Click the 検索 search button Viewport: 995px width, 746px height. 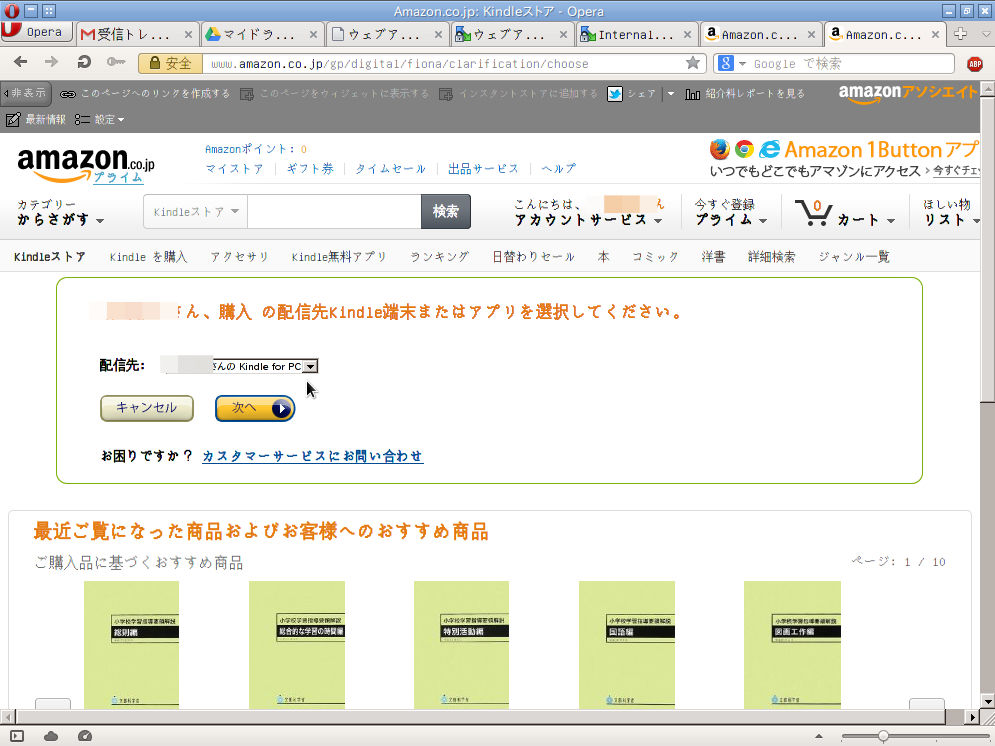click(x=445, y=211)
